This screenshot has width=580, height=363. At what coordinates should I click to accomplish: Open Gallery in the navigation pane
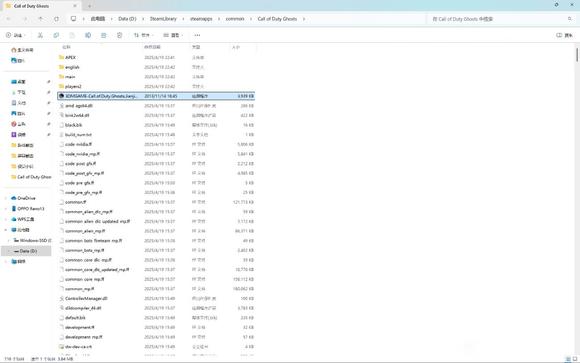point(18,60)
